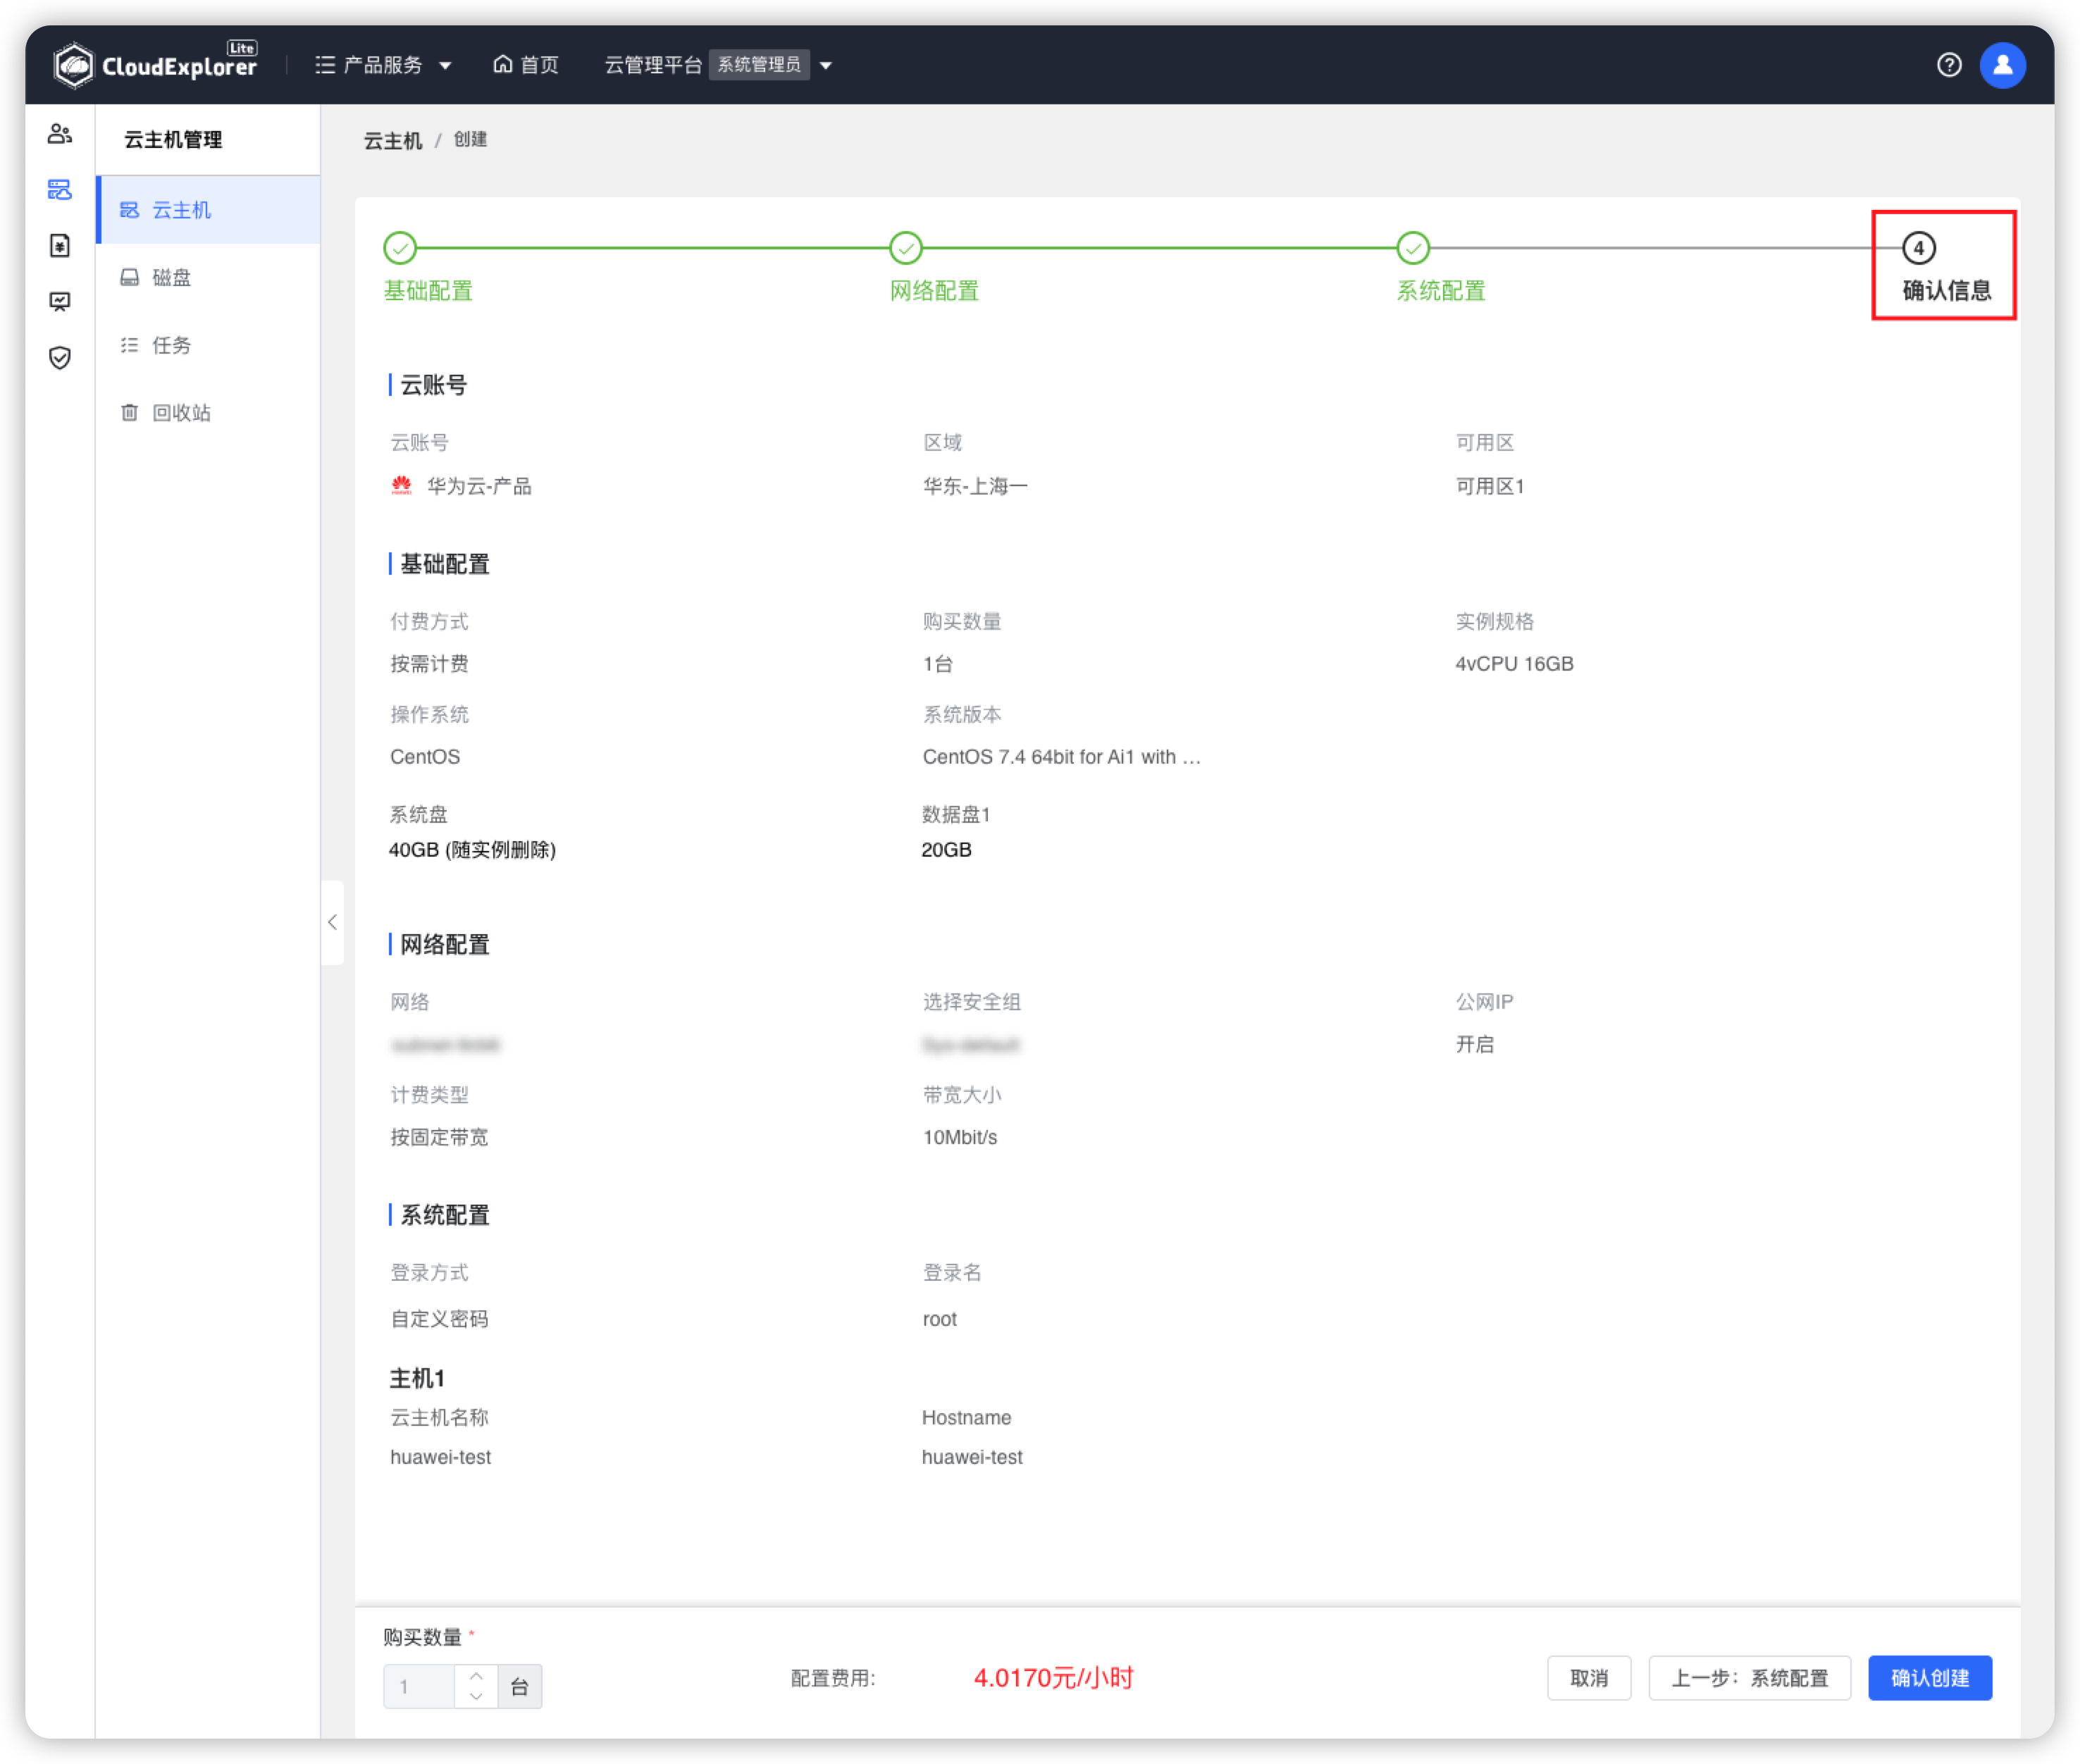Image resolution: width=2080 pixels, height=1764 pixels.
Task: Click the 云主机 breadcrumb link
Action: (393, 140)
